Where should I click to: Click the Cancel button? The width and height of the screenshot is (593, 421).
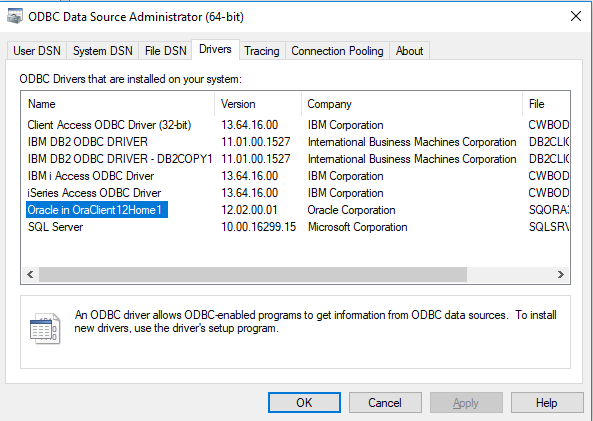click(385, 402)
